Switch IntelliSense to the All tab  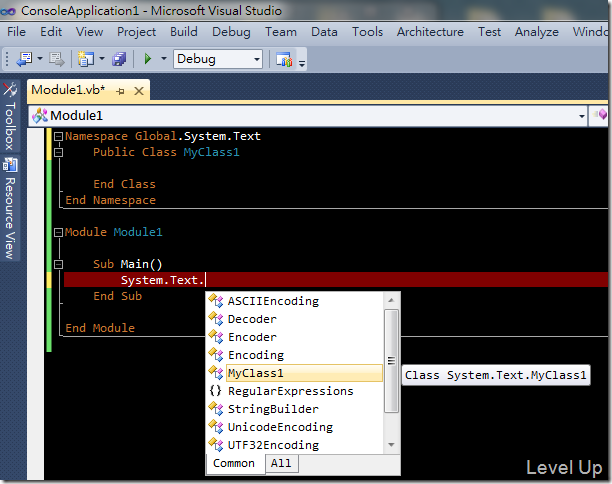pyautogui.click(x=281, y=463)
